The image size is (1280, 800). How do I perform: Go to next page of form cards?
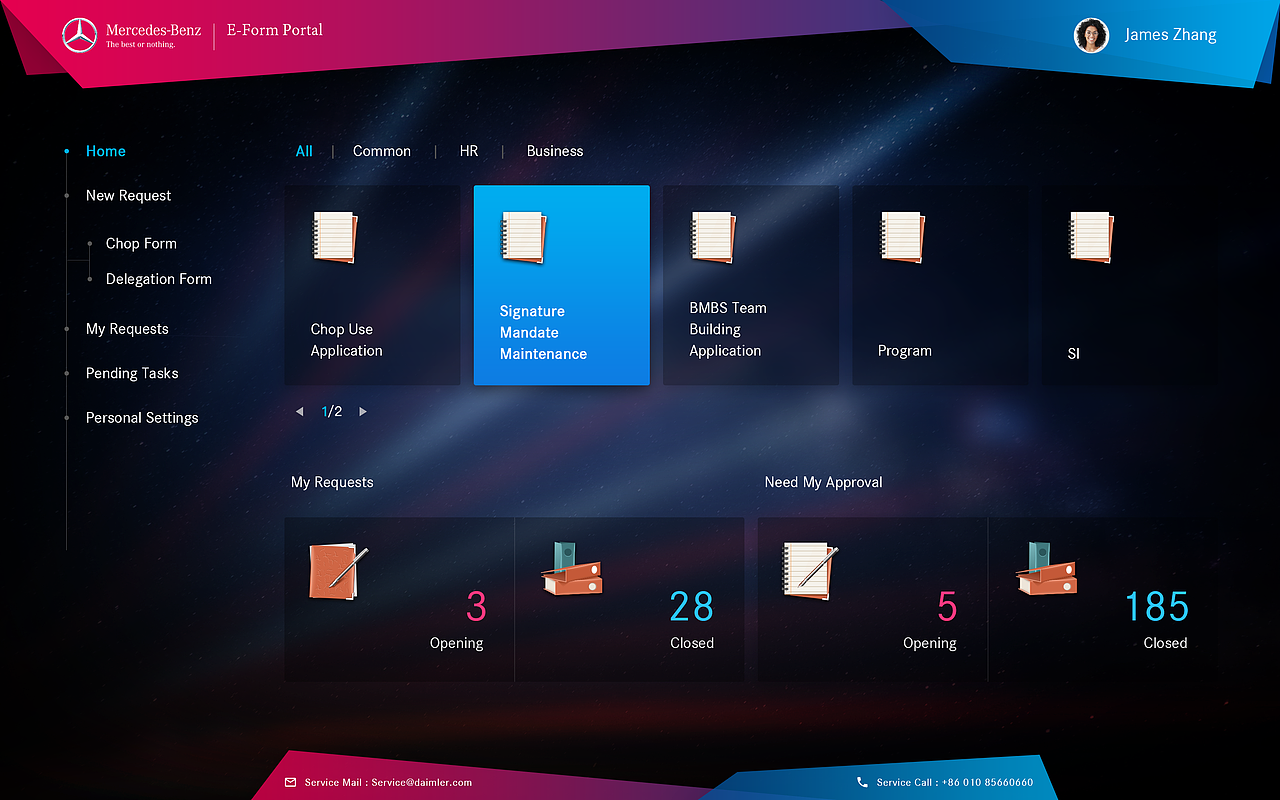[363, 412]
